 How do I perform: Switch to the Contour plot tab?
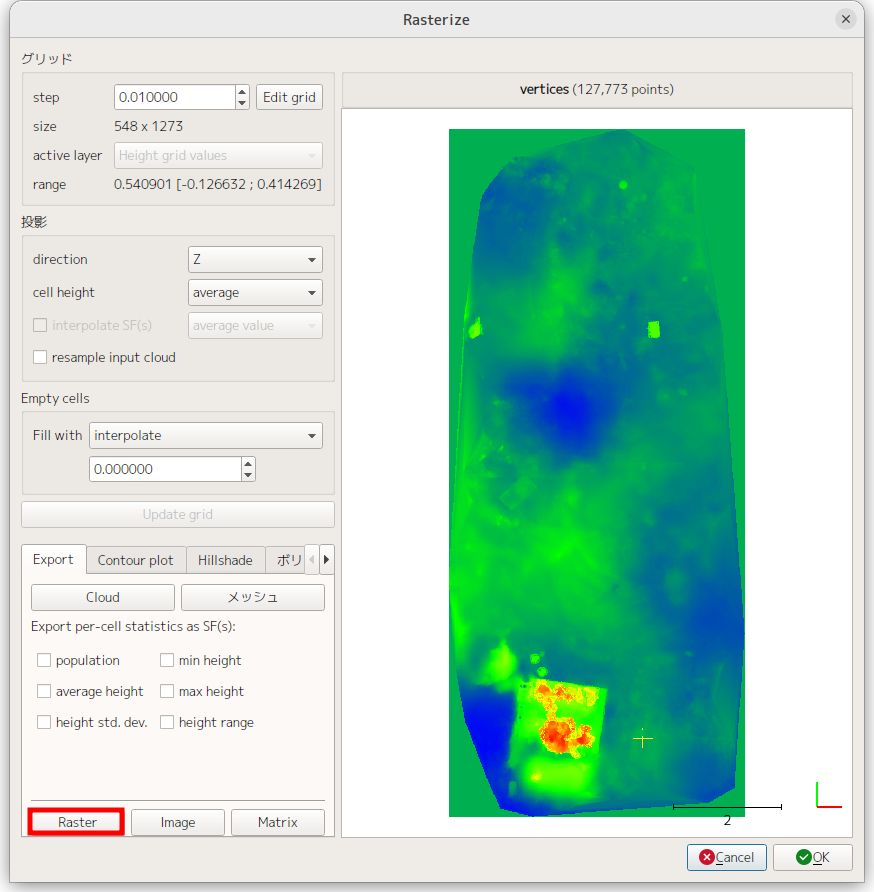point(135,559)
